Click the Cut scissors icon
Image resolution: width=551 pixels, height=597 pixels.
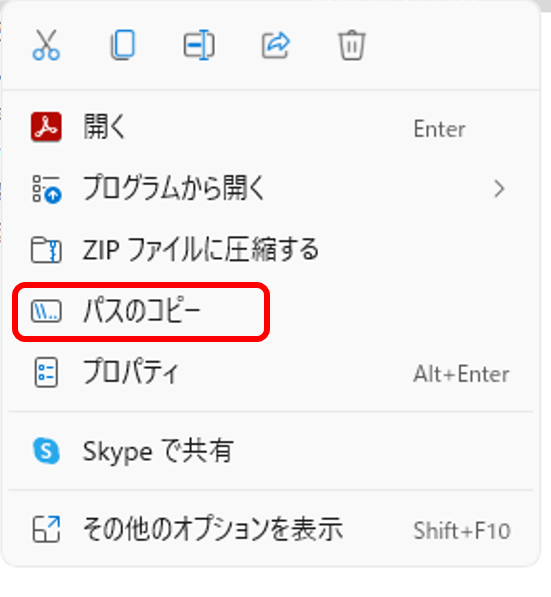[x=46, y=45]
